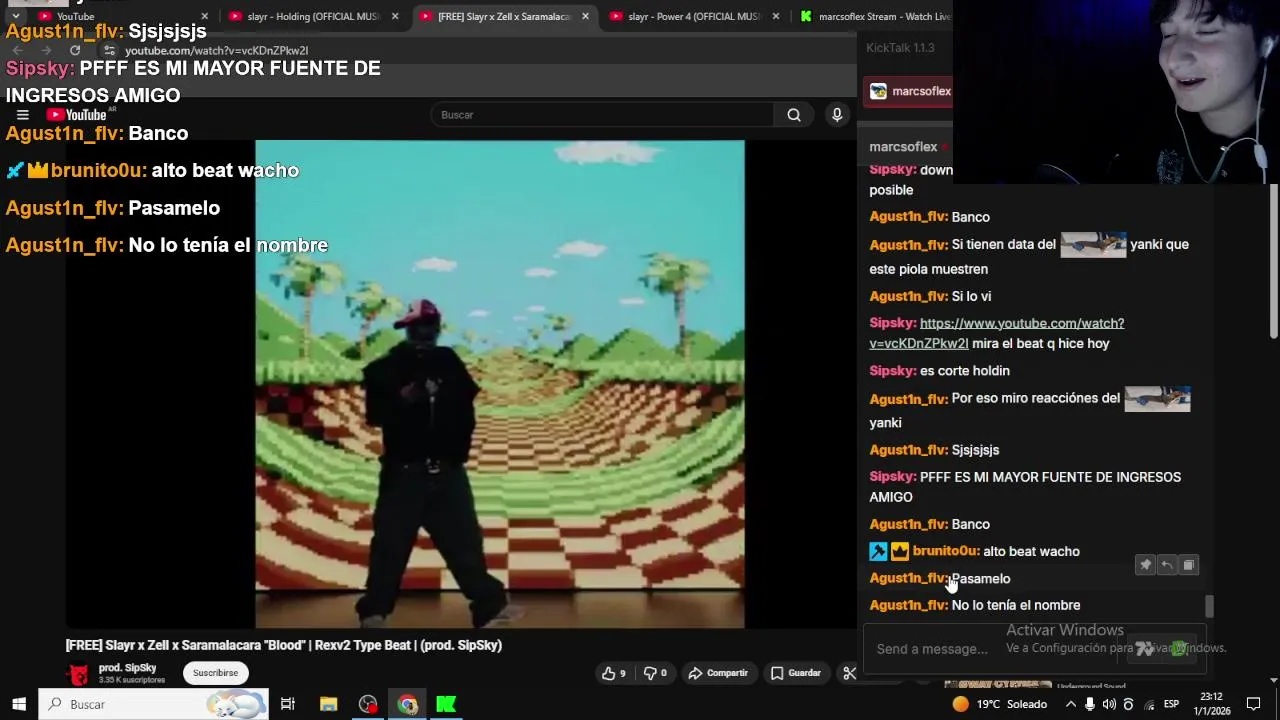Click the video player showing the dancer

(500, 384)
